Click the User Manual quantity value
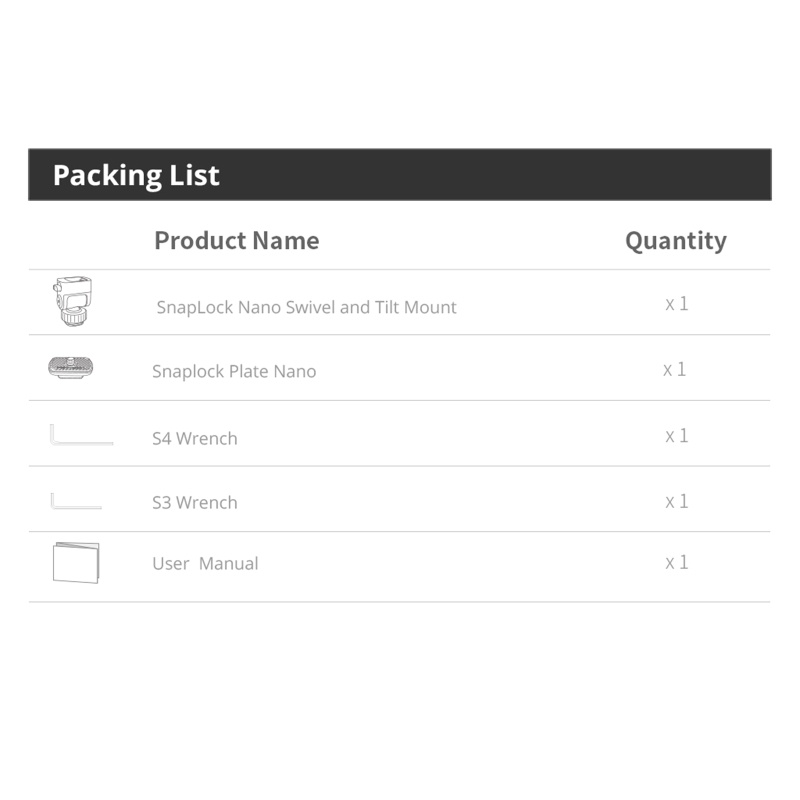Viewport: 800px width, 800px height. (677, 563)
